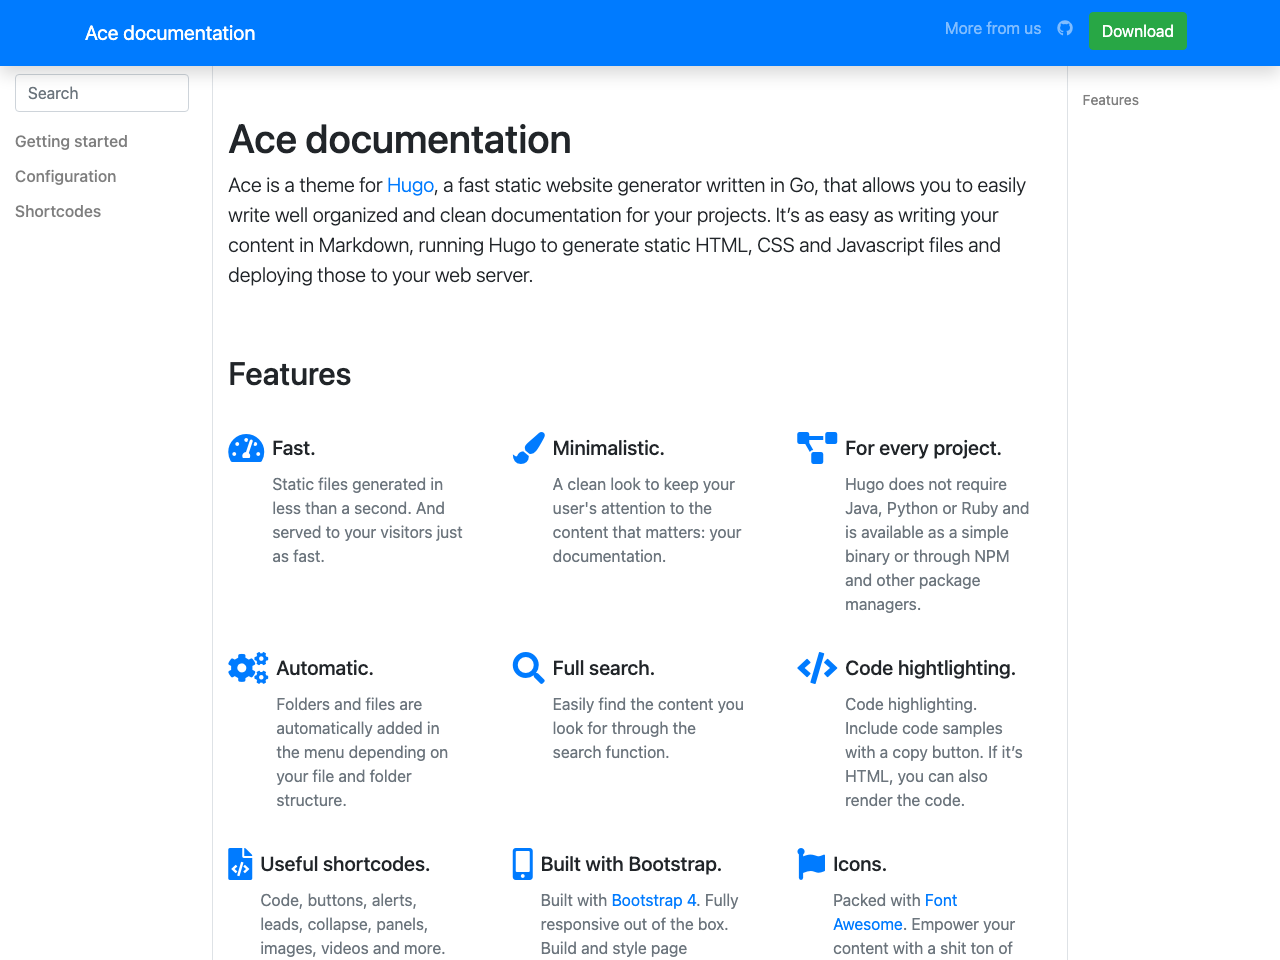Click the phone icon next to 'Built with Bootstrap'
Image resolution: width=1280 pixels, height=960 pixels.
522,863
